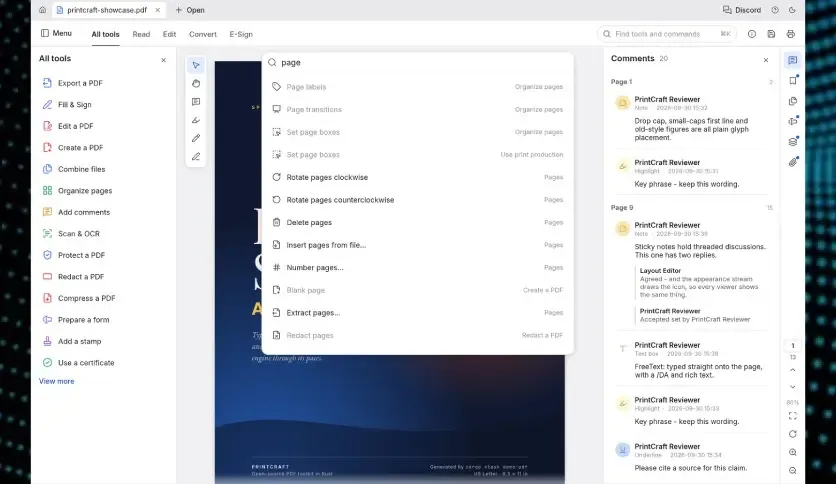
Task: Toggle dark mode with the moon icon
Action: click(x=792, y=10)
